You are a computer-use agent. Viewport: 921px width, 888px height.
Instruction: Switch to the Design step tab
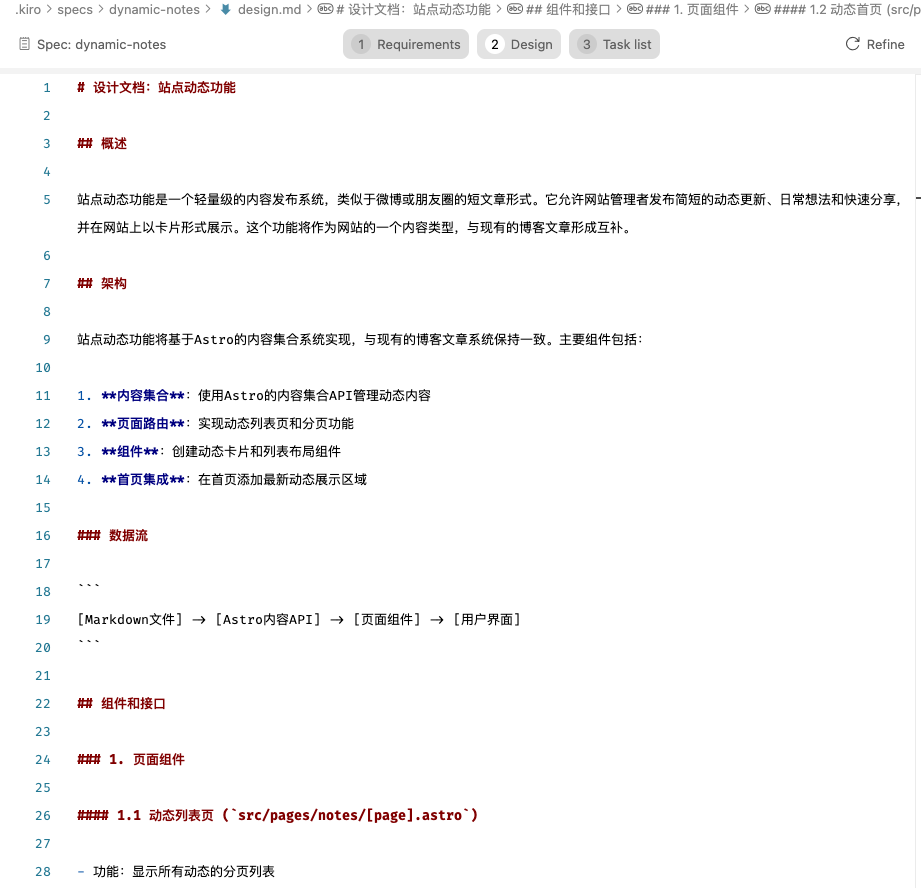click(519, 45)
